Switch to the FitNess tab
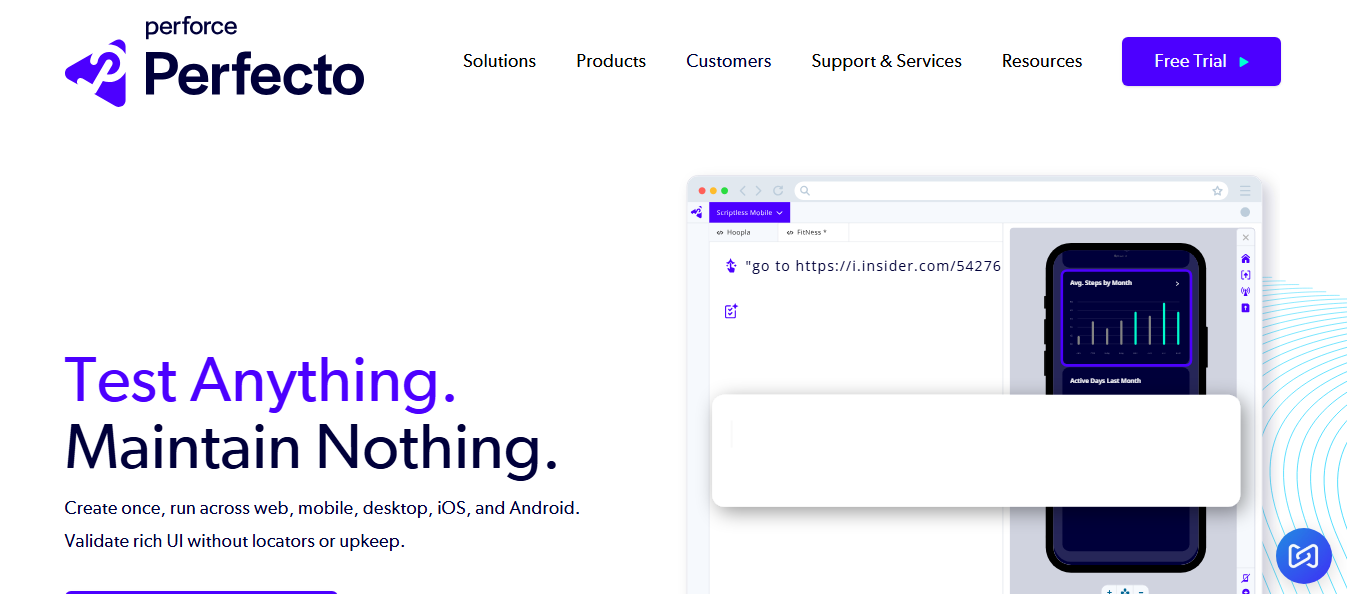 coord(813,232)
